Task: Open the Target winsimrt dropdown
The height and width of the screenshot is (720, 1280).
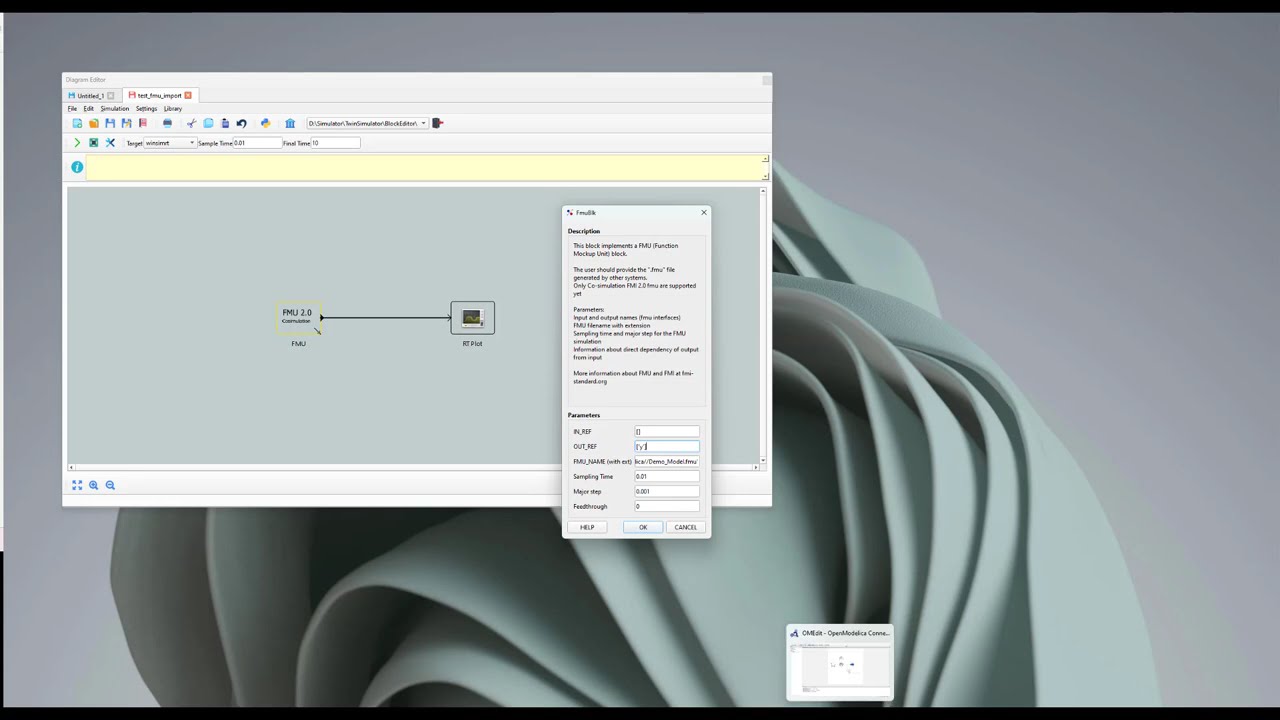Action: (170, 143)
